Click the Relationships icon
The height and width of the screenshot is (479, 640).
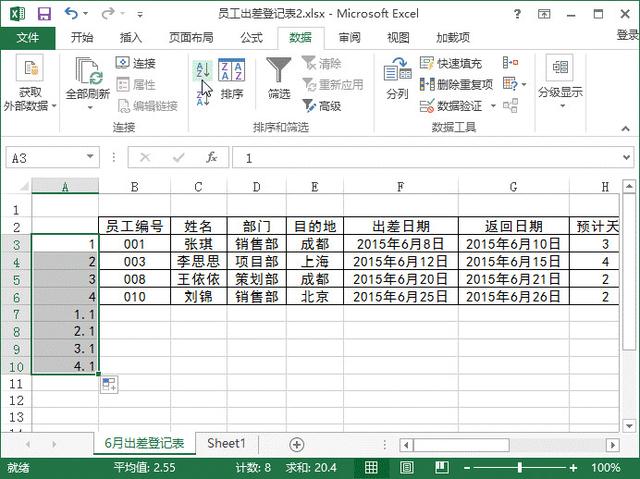[x=511, y=106]
